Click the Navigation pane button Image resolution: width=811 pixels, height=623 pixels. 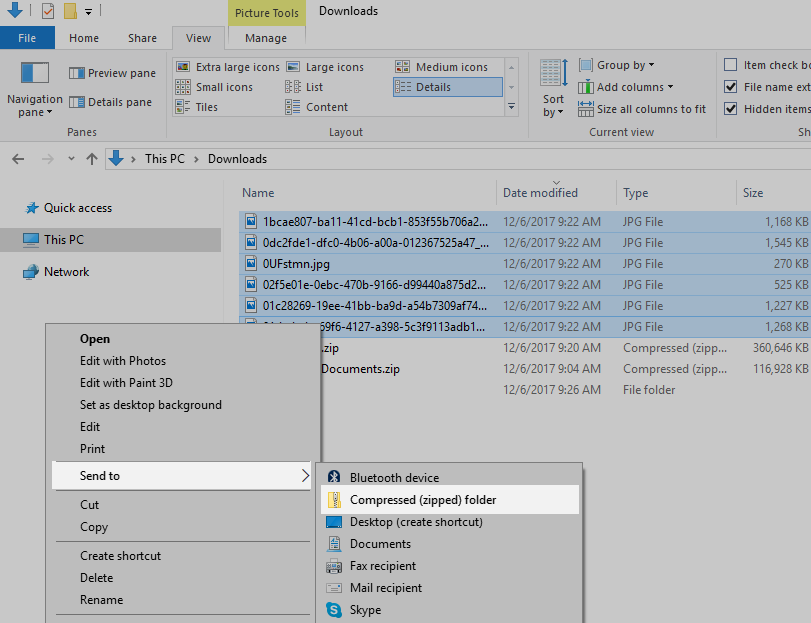coord(34,101)
